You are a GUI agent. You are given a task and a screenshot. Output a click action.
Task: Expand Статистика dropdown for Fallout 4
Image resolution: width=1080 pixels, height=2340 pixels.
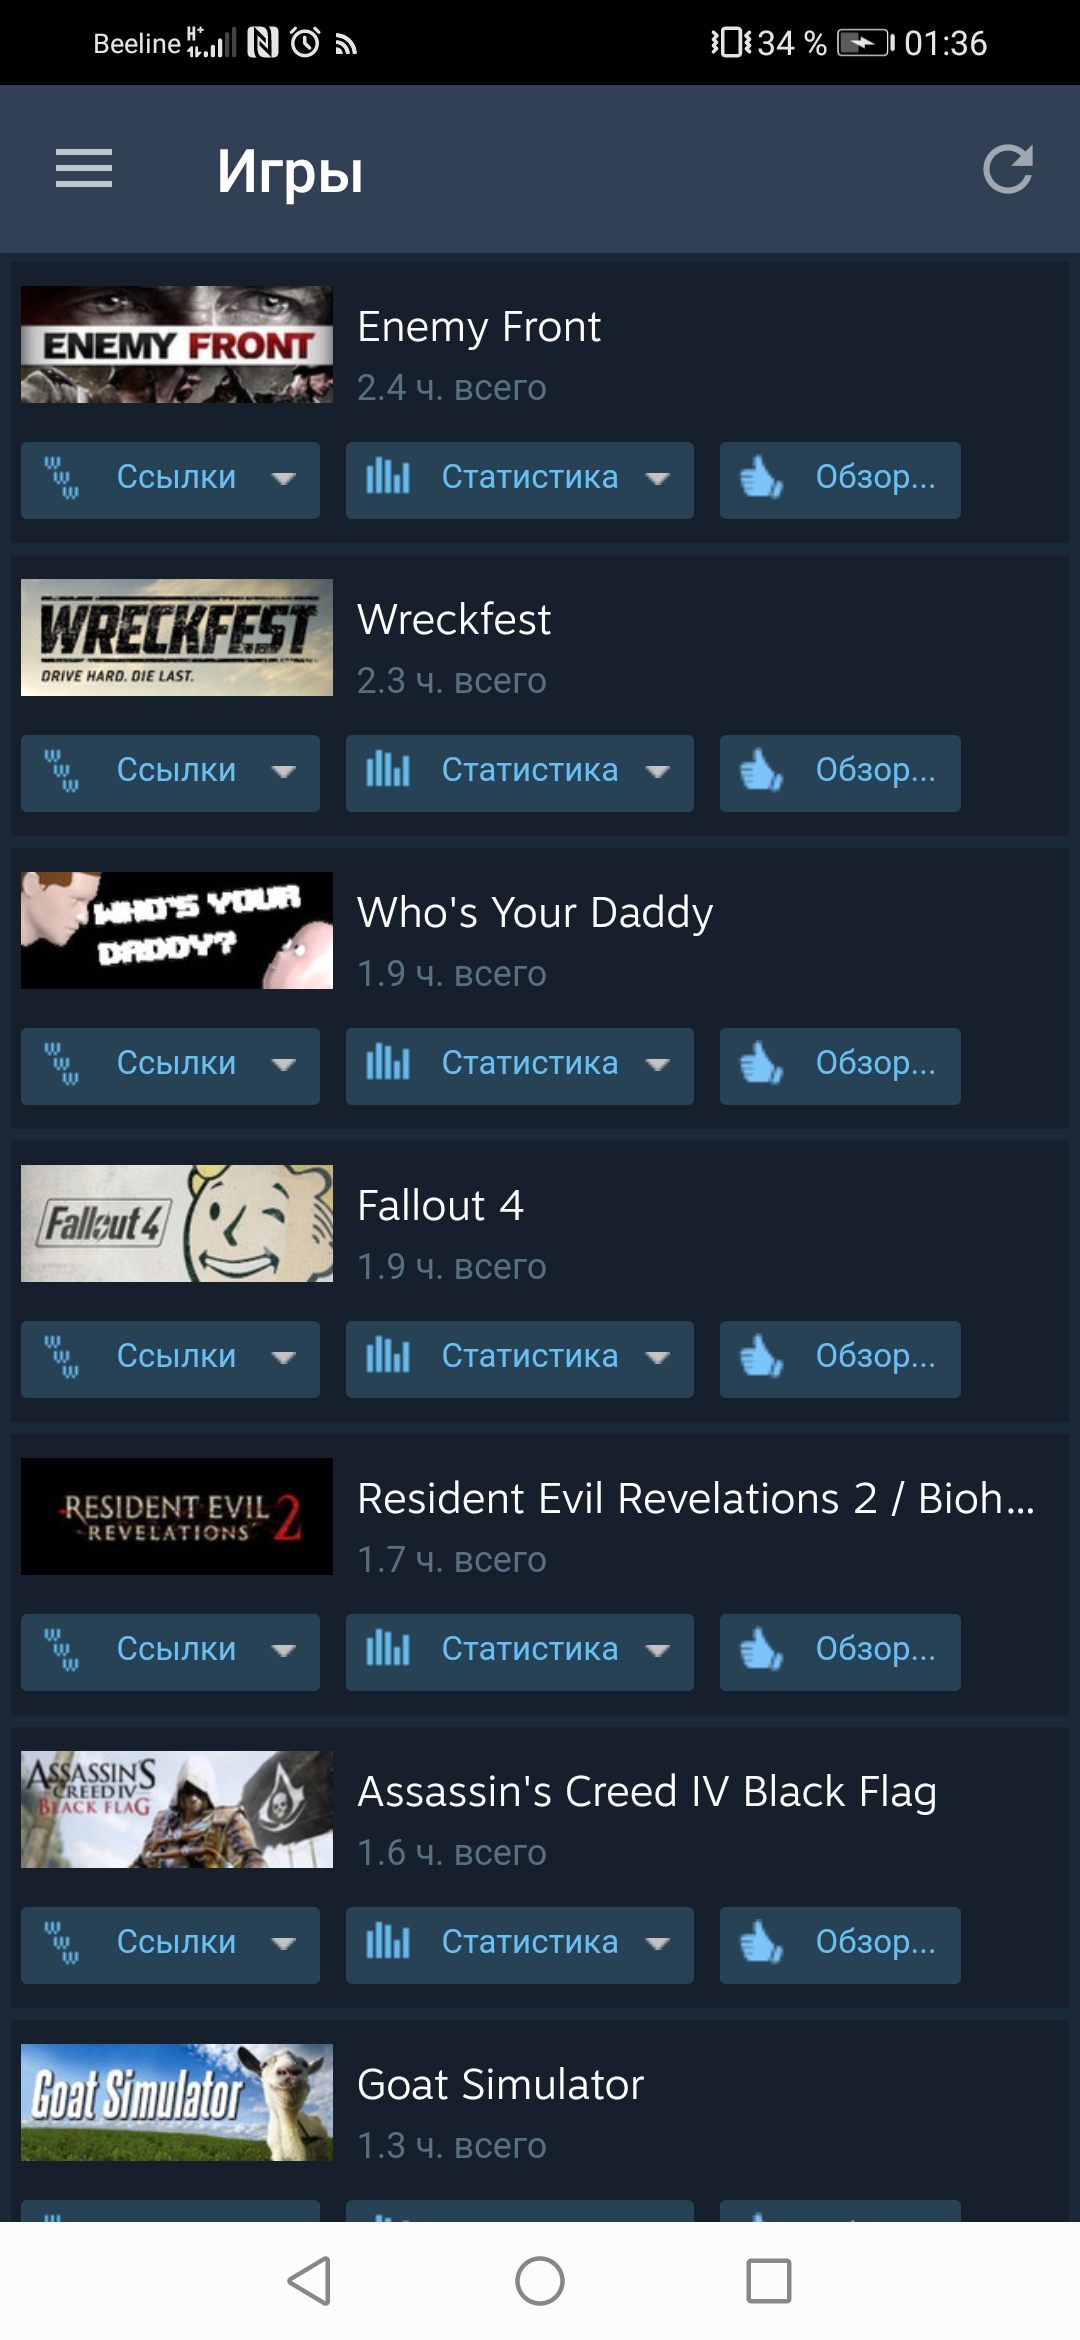[519, 1359]
